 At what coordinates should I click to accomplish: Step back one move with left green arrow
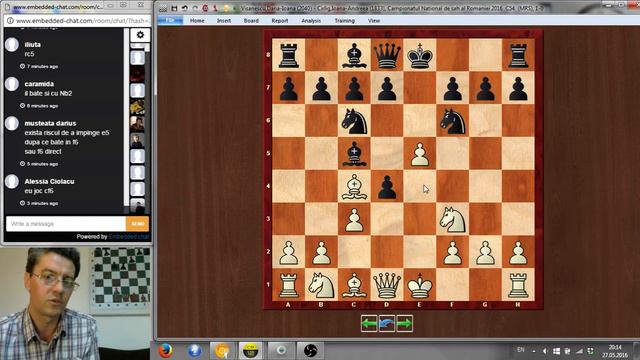point(369,324)
